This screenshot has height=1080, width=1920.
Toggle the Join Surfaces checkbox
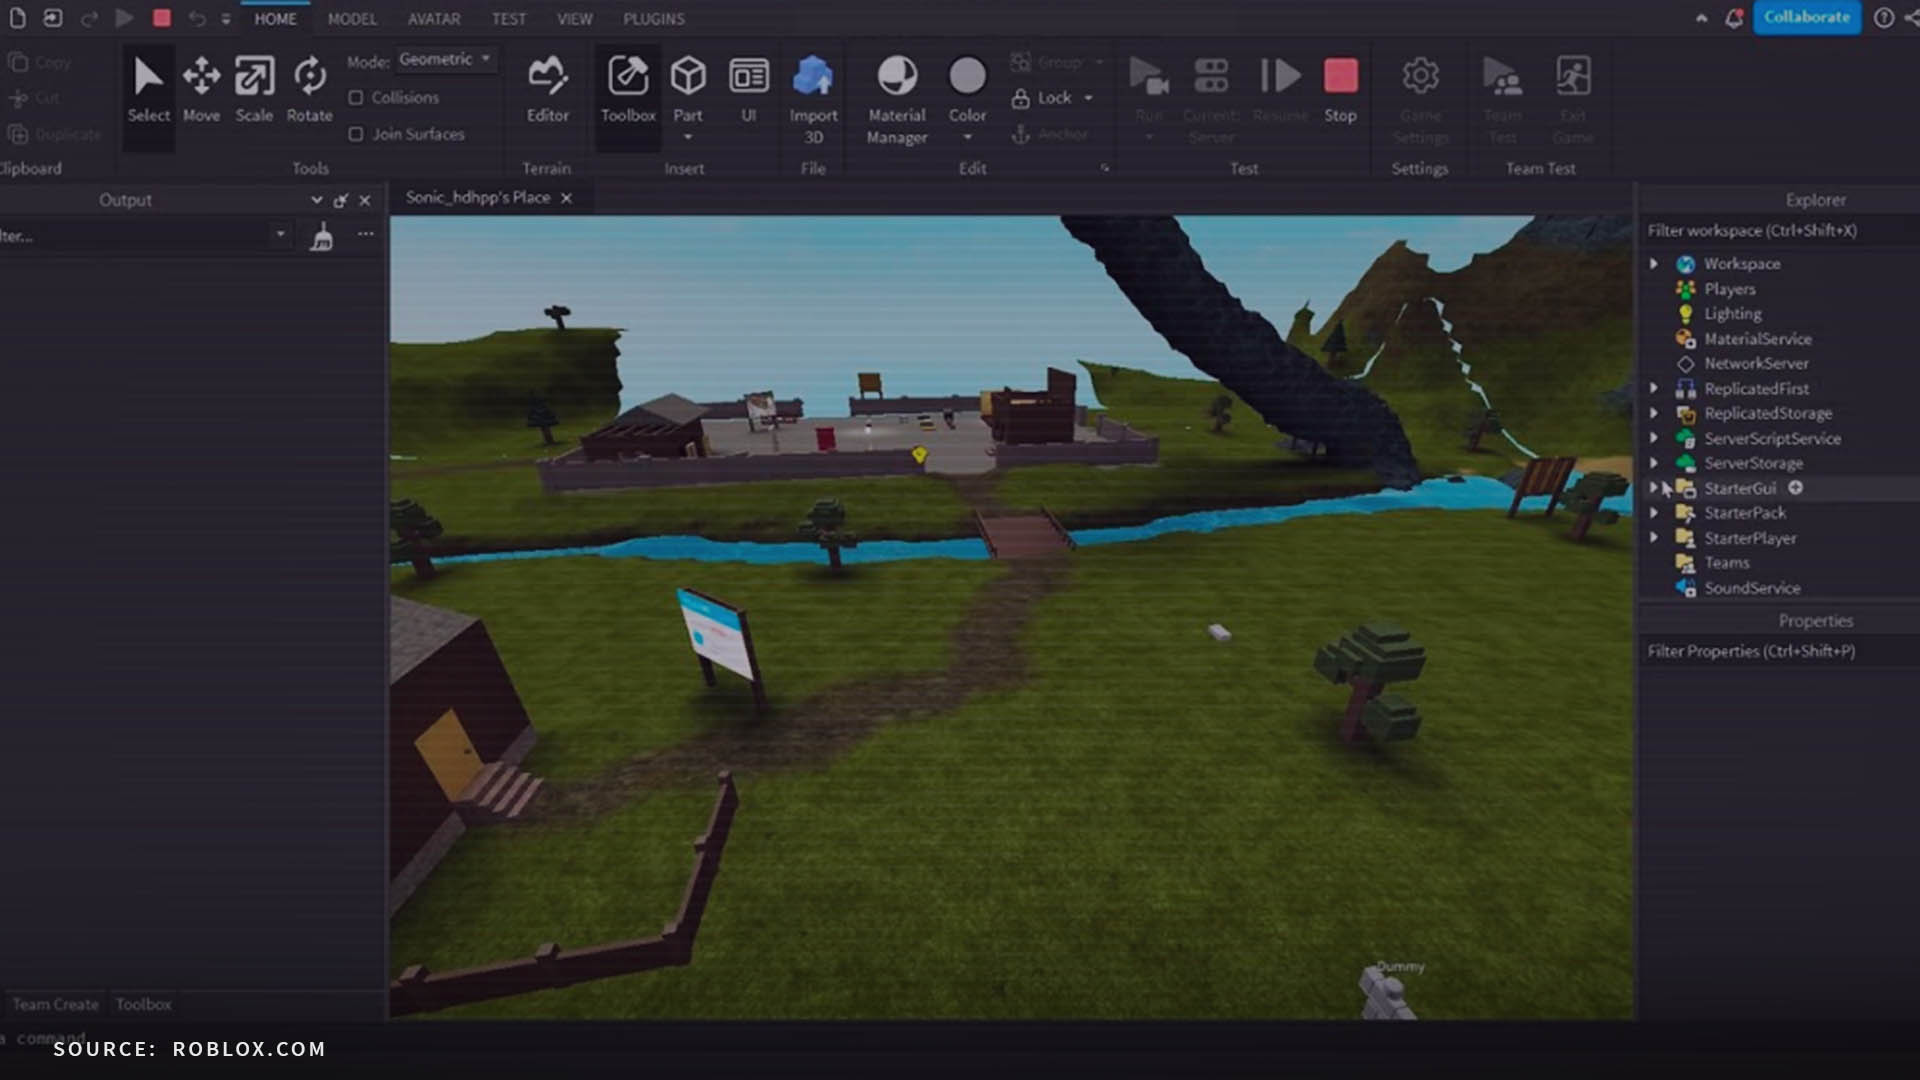[356, 134]
